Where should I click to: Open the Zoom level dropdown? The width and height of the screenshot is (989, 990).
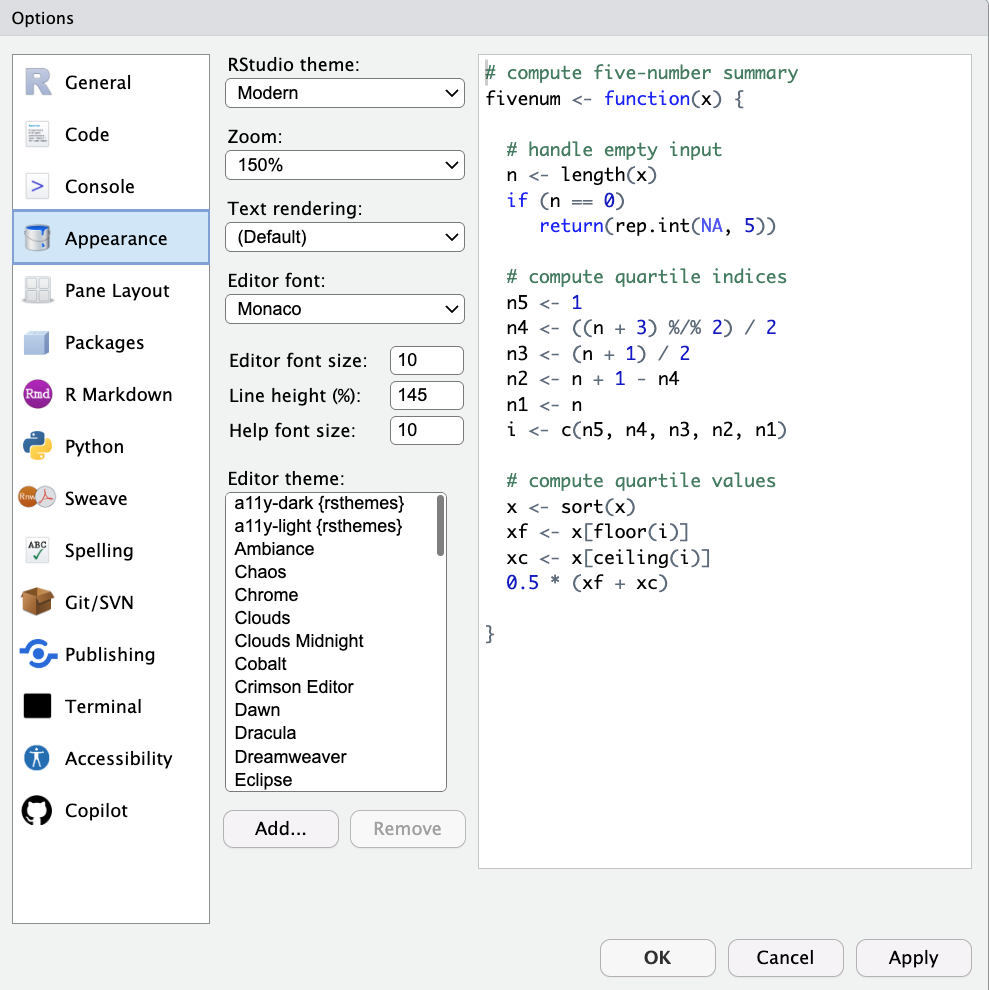[x=345, y=165]
